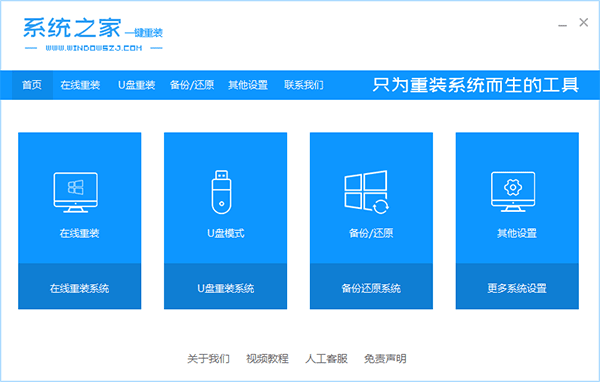Image resolution: width=600 pixels, height=382 pixels.
Task: Open the 首页 tab
Action: 32,85
